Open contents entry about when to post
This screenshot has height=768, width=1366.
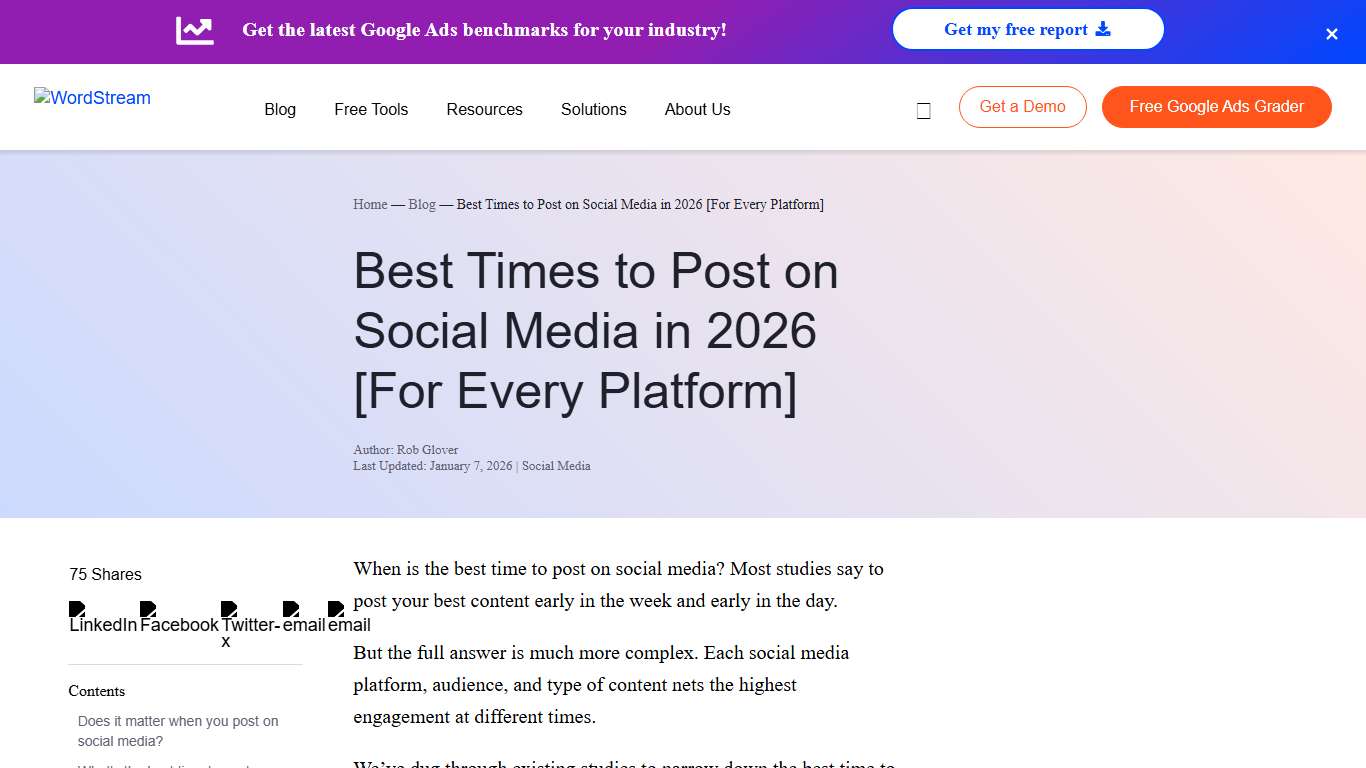pos(178,730)
